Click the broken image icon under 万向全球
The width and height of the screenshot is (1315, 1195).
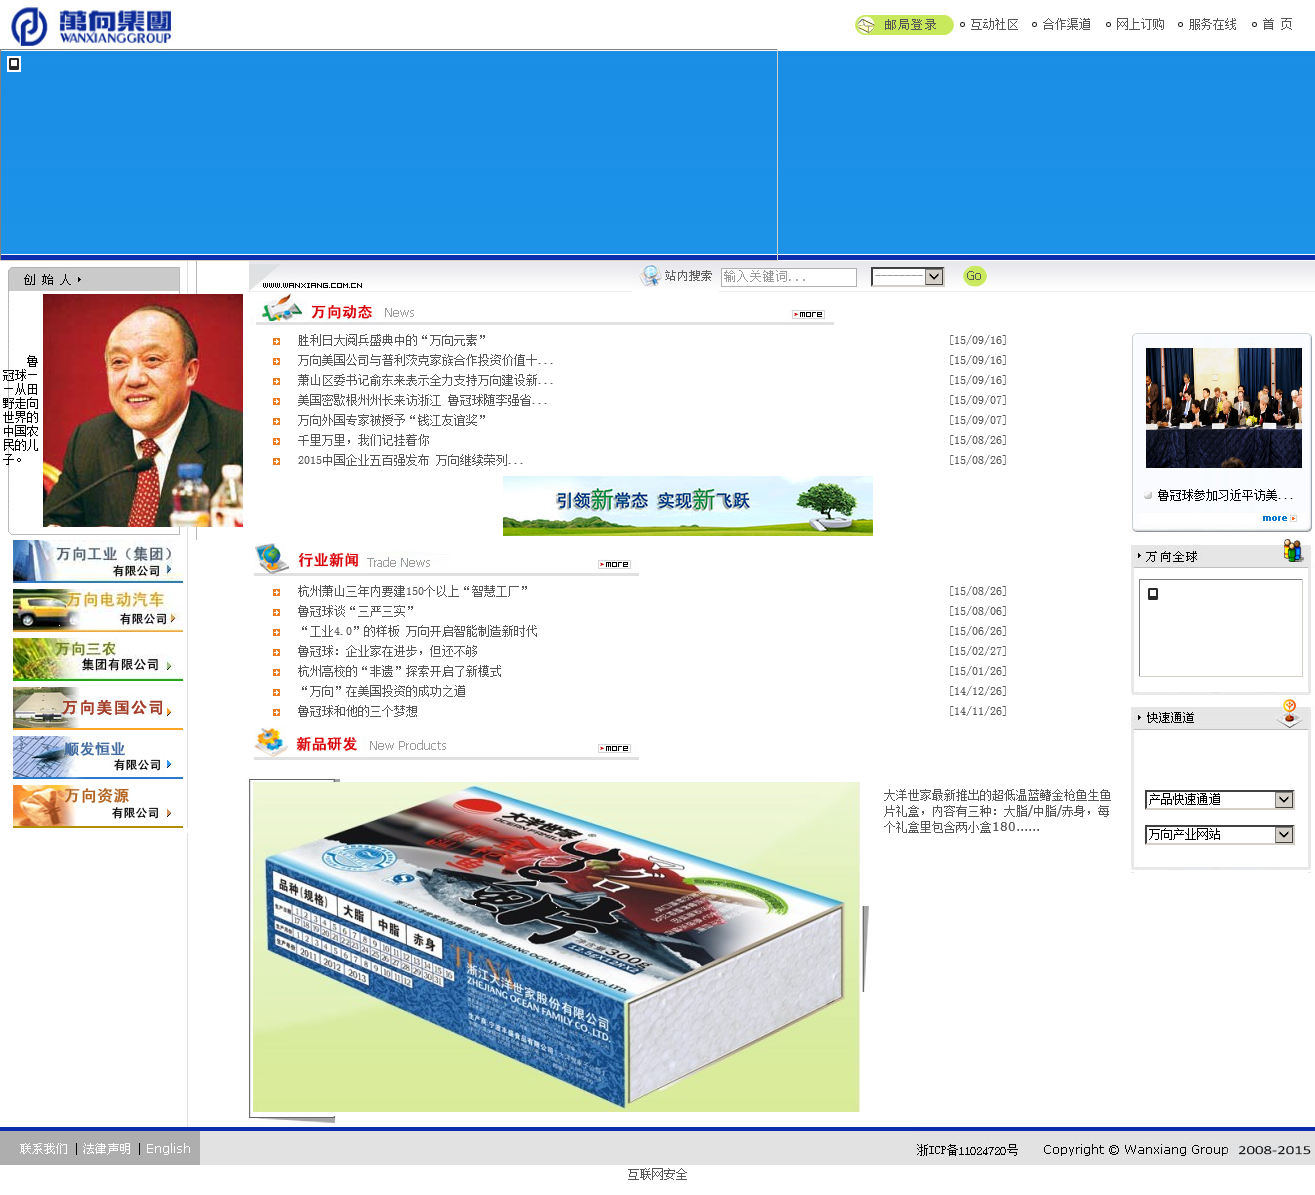tap(1153, 594)
